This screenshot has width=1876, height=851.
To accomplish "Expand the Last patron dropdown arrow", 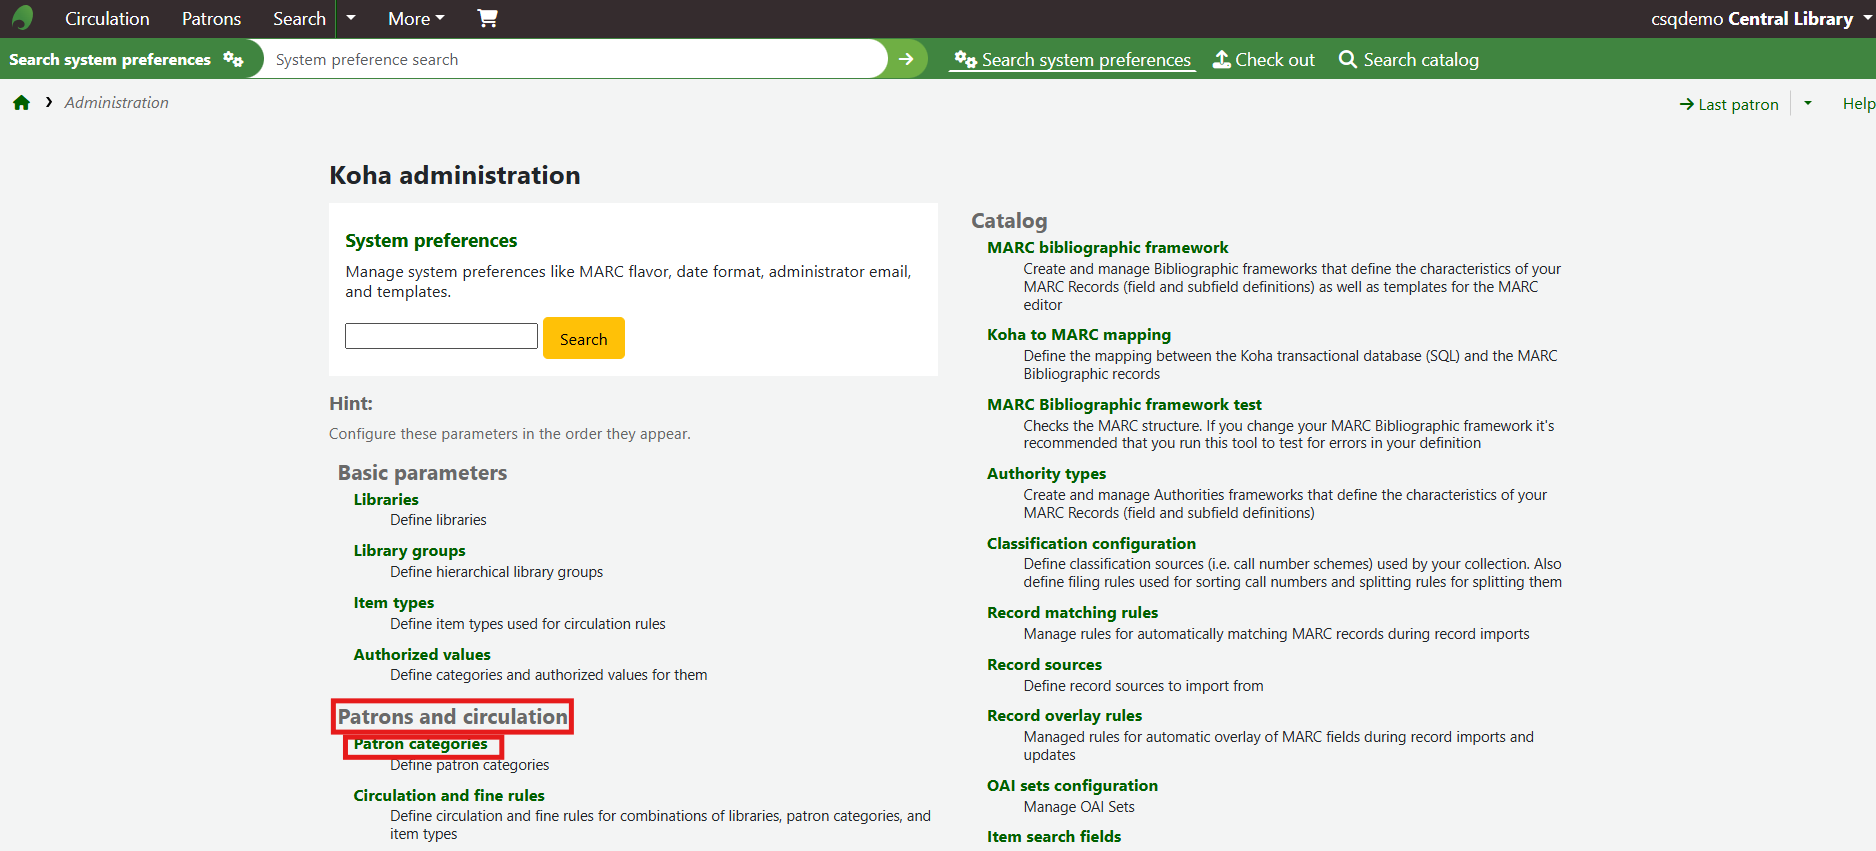I will [1808, 103].
